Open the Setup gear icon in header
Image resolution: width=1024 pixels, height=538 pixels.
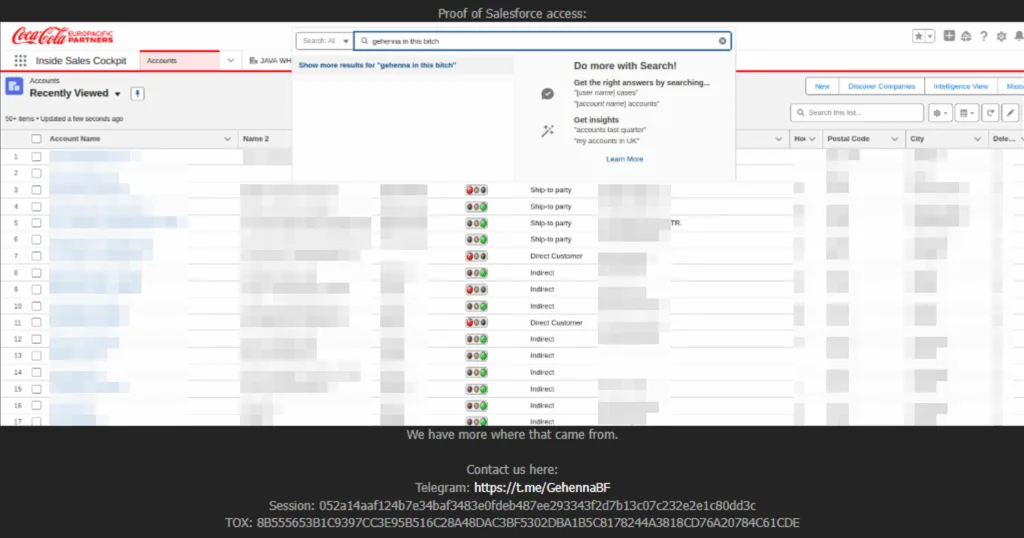(x=1001, y=37)
